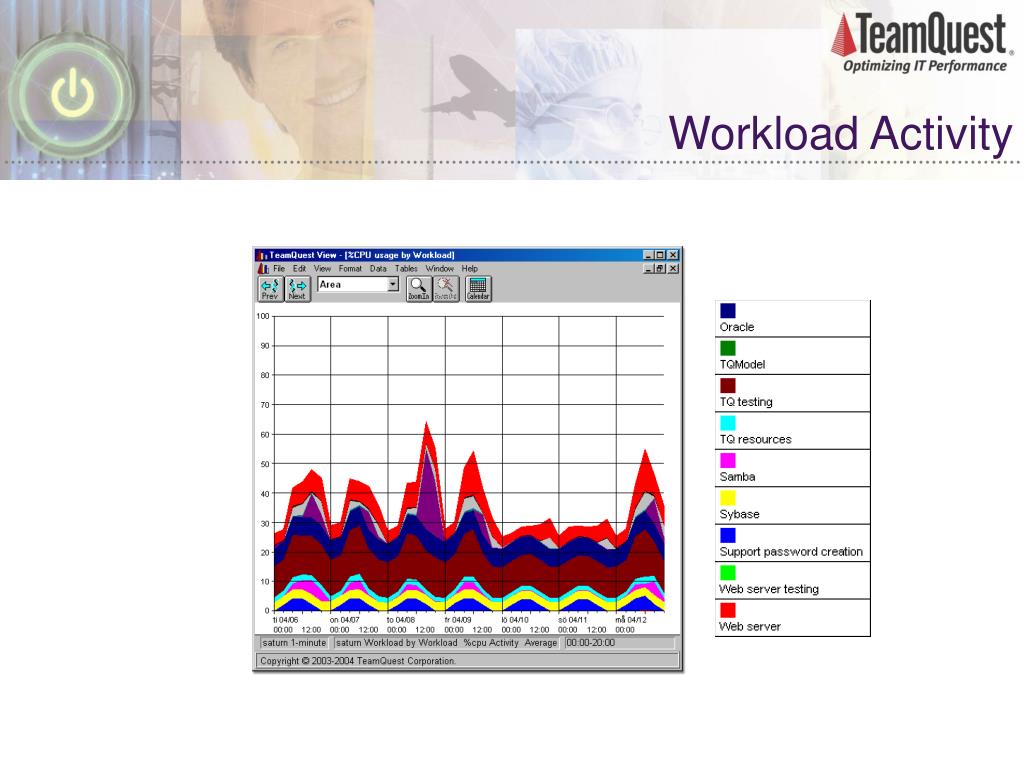
Task: Click the Oracle legend color swatch
Action: click(x=728, y=310)
